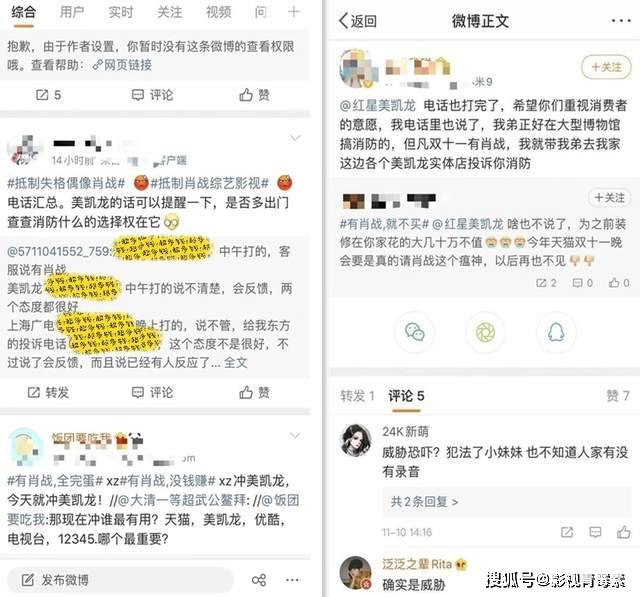Like the 24K新萌 comment

(624, 532)
